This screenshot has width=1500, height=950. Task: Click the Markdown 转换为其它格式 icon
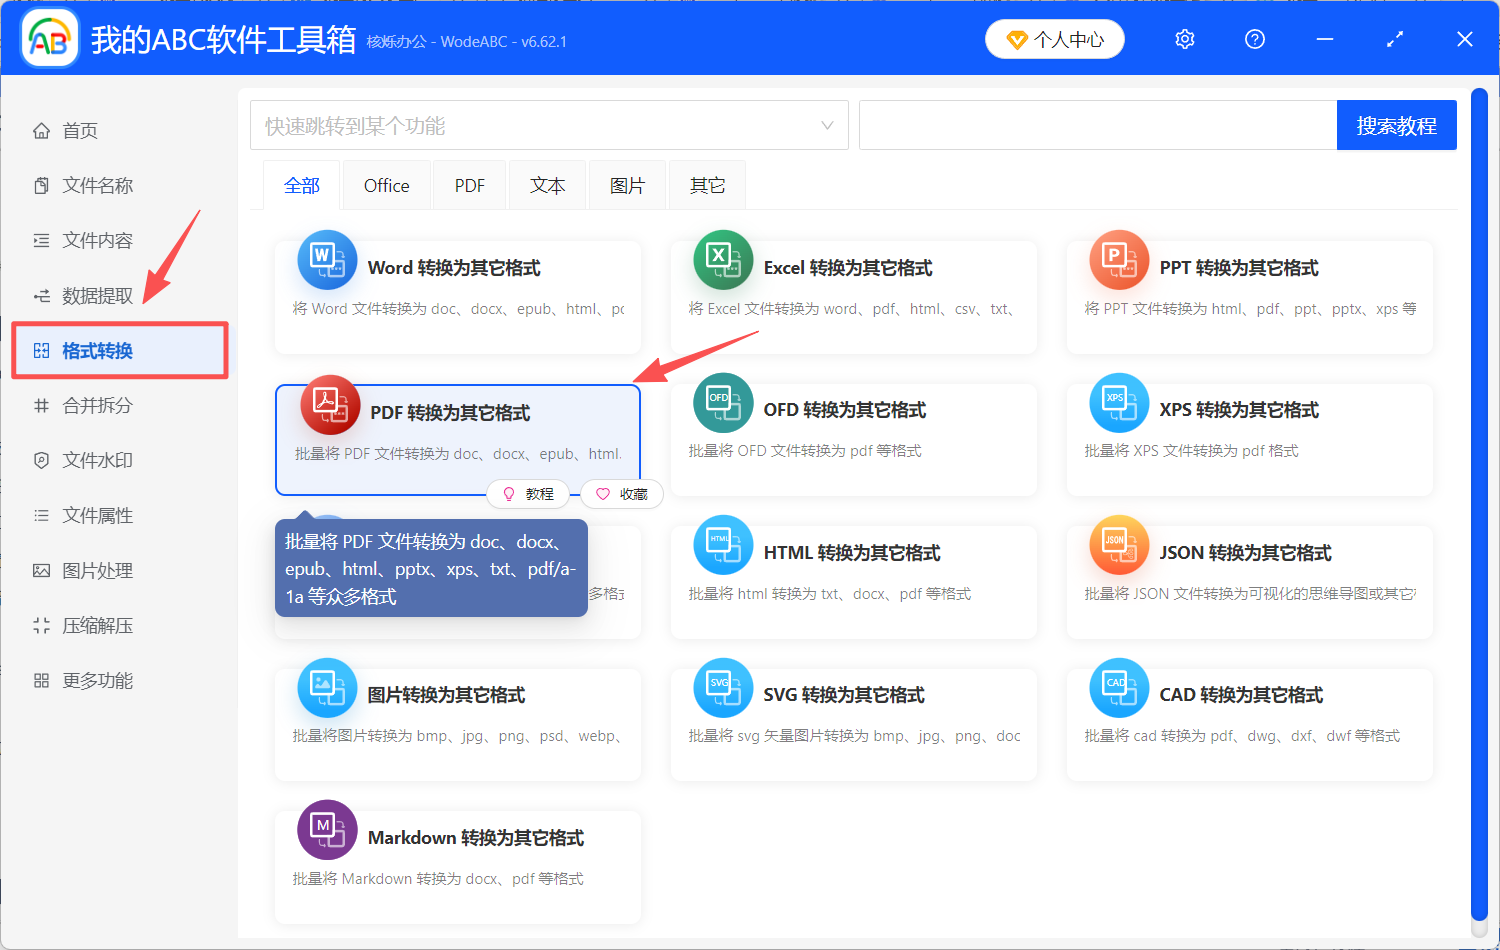[327, 830]
